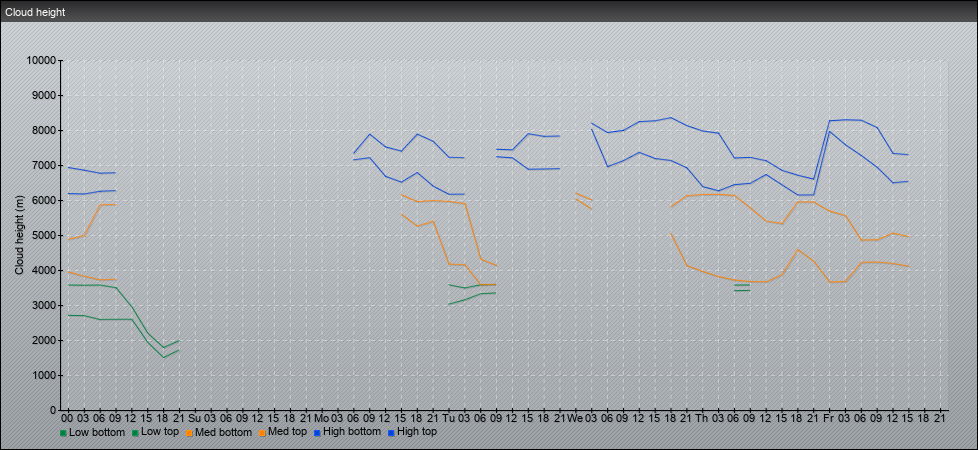Click the 8000 value on y-axis
The image size is (978, 450).
pyautogui.click(x=44, y=130)
